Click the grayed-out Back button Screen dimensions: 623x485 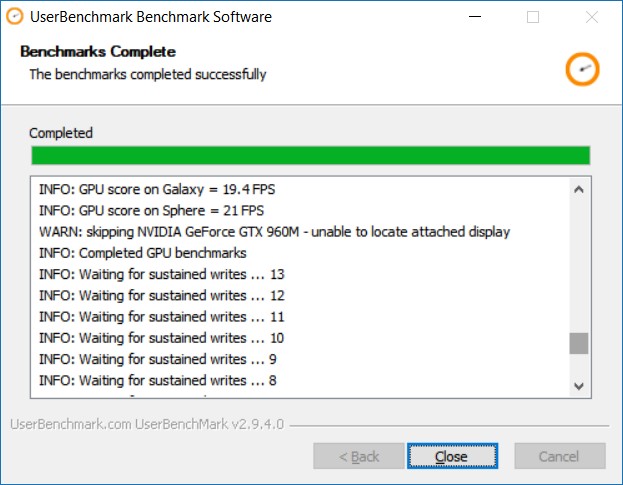pyautogui.click(x=359, y=456)
